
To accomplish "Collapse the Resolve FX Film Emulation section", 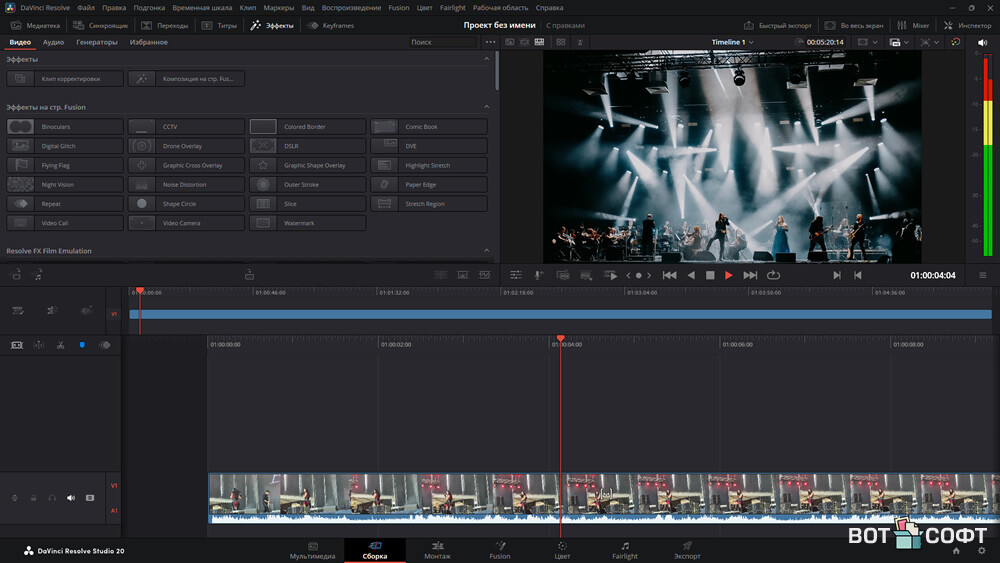I will [487, 251].
